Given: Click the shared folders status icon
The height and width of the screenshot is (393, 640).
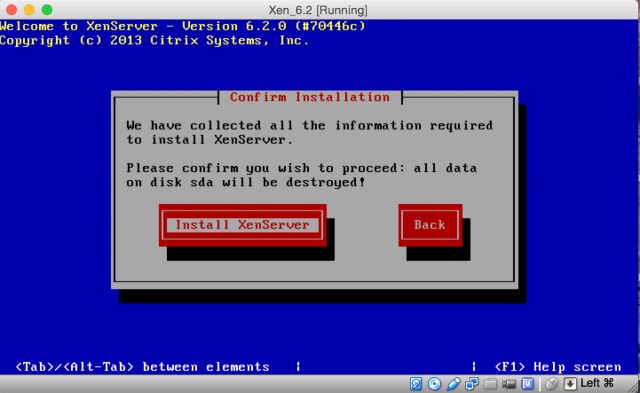Looking at the screenshot, I should coord(491,384).
